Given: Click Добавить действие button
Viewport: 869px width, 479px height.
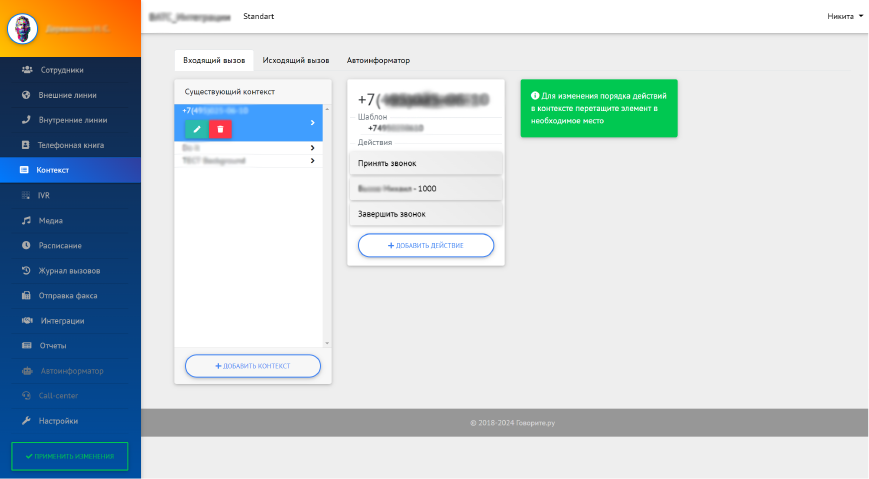Looking at the screenshot, I should 426,245.
